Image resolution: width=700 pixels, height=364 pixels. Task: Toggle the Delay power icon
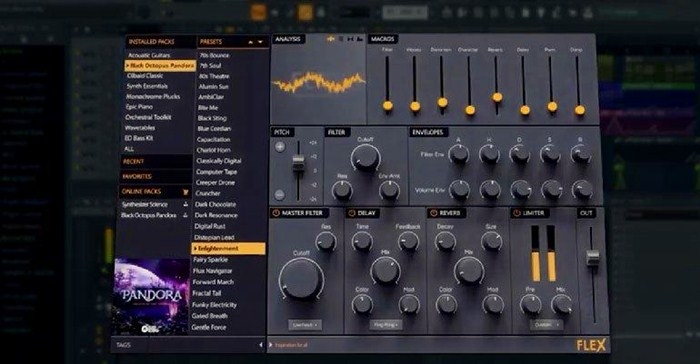(352, 213)
